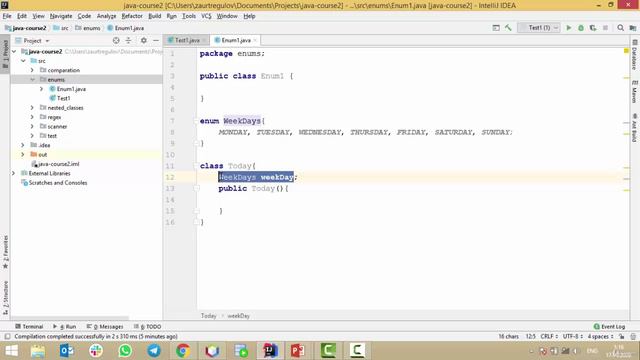Screen dimensions: 640x360
Task: Open the Refactor menu
Action: point(132,16)
